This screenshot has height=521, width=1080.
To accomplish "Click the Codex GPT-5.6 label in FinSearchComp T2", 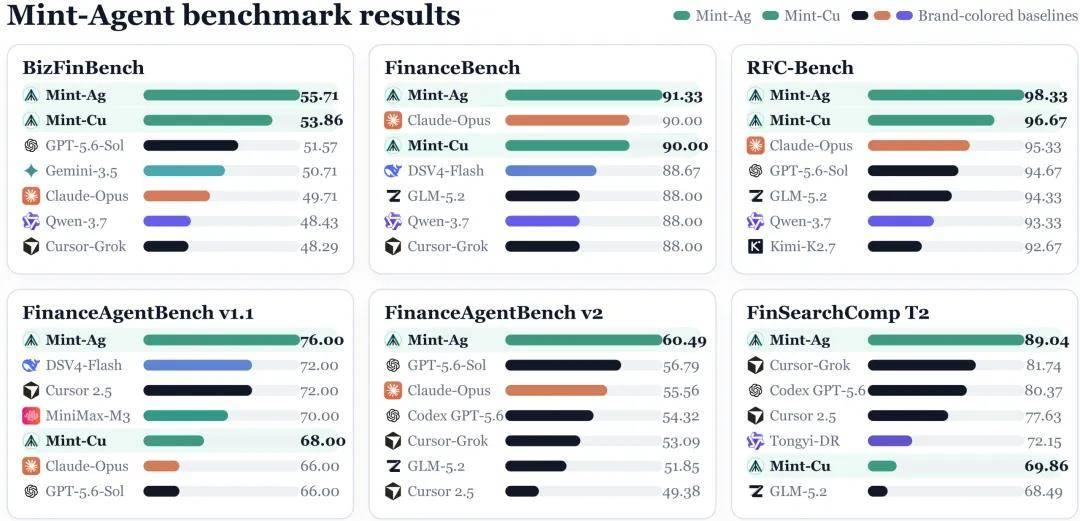I will [818, 391].
